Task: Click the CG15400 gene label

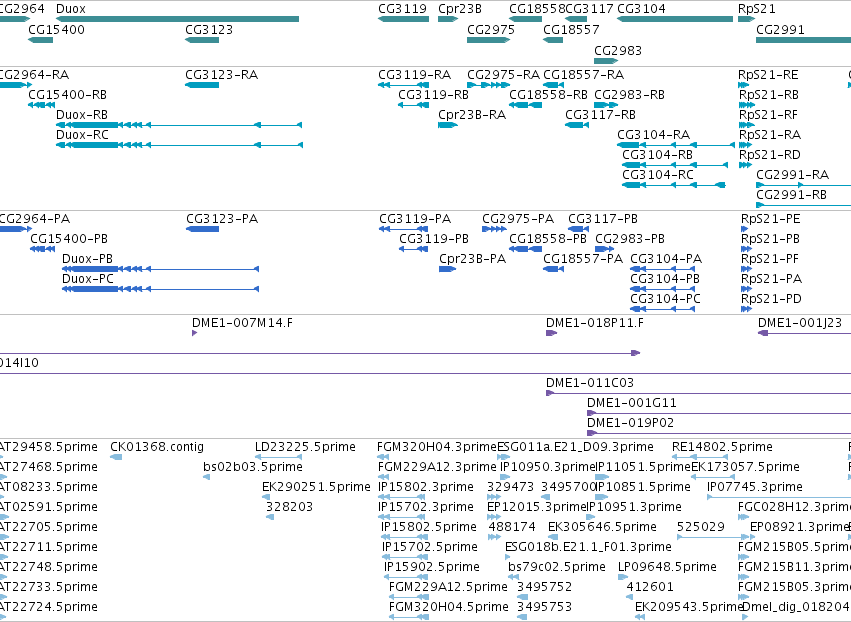Action: tap(56, 29)
